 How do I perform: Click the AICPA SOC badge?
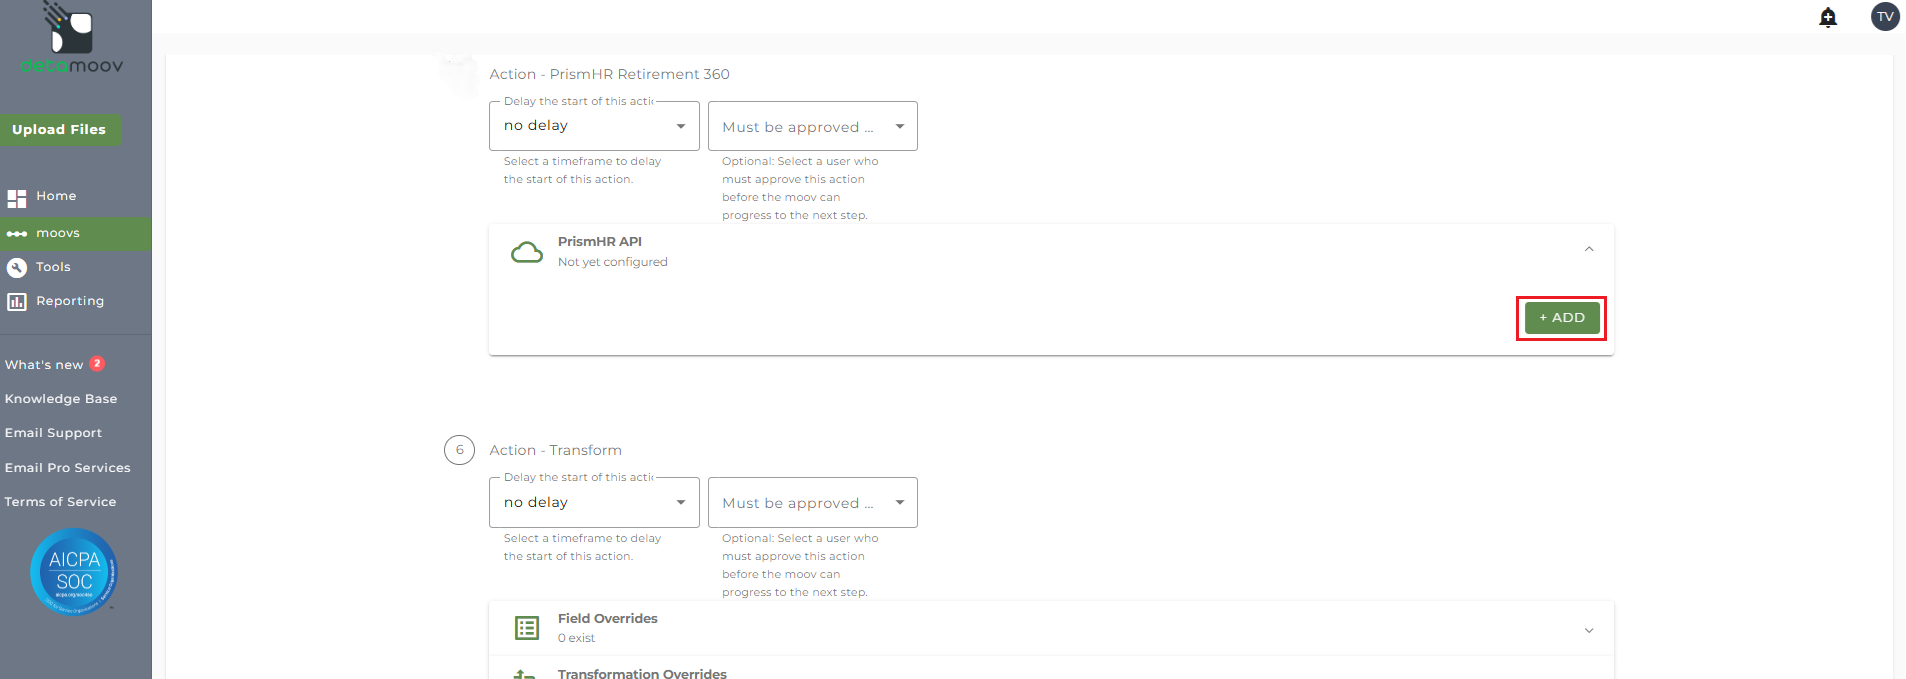click(x=74, y=572)
